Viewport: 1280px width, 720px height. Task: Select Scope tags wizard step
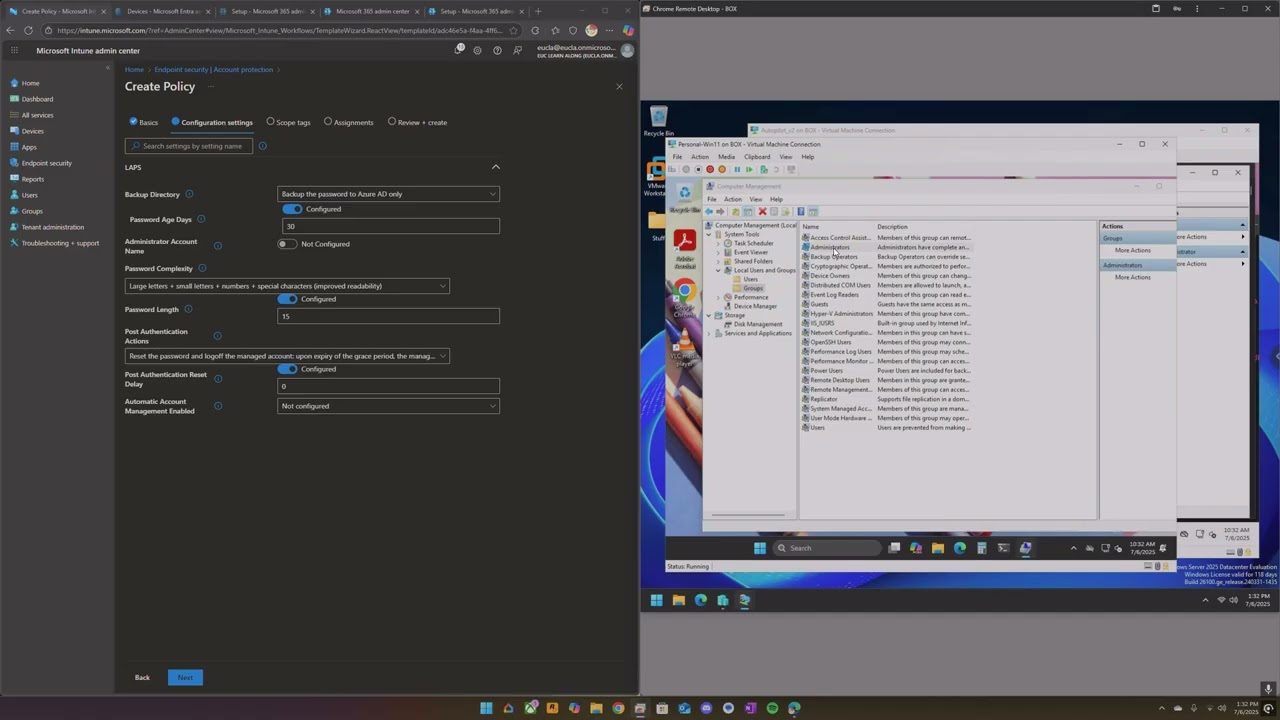click(289, 122)
